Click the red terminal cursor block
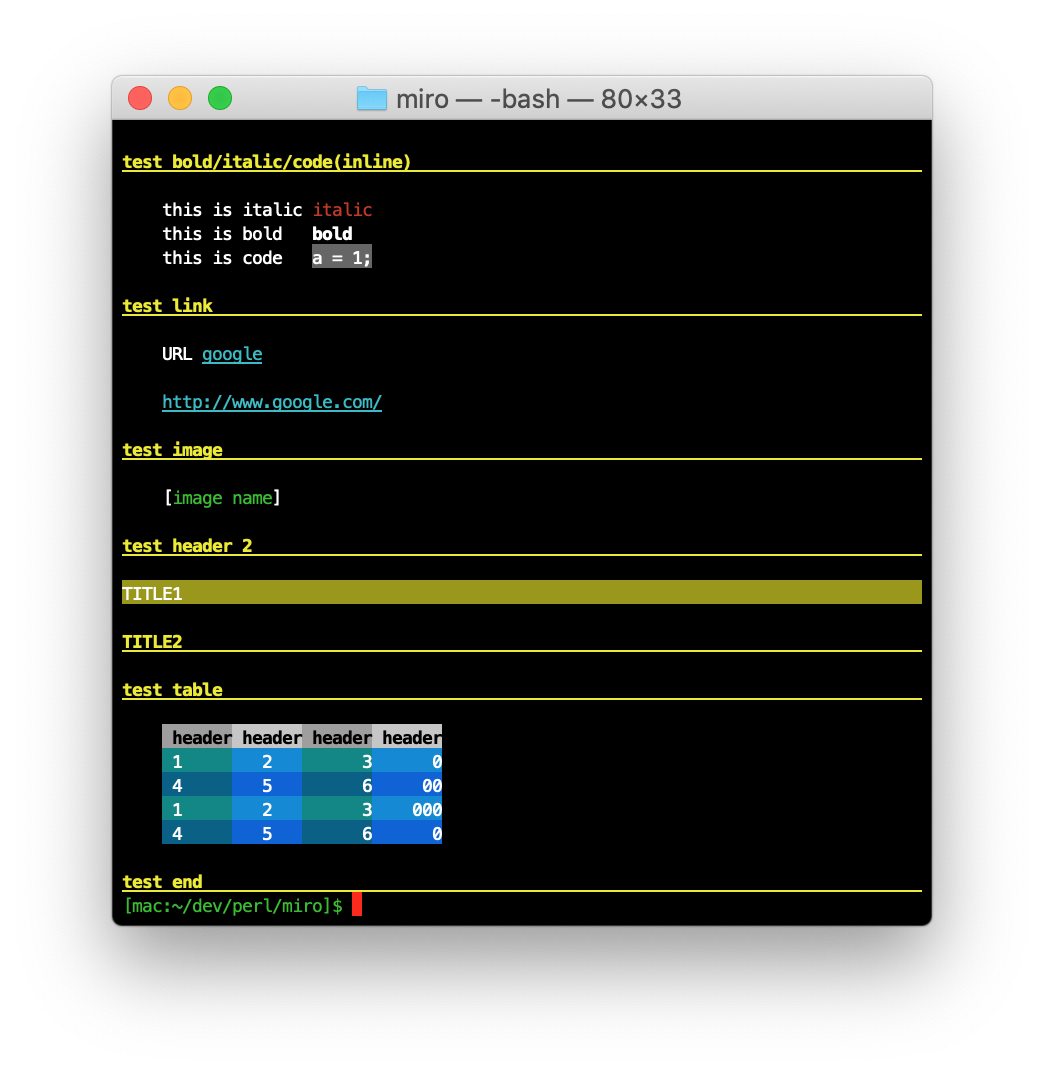 coord(357,904)
